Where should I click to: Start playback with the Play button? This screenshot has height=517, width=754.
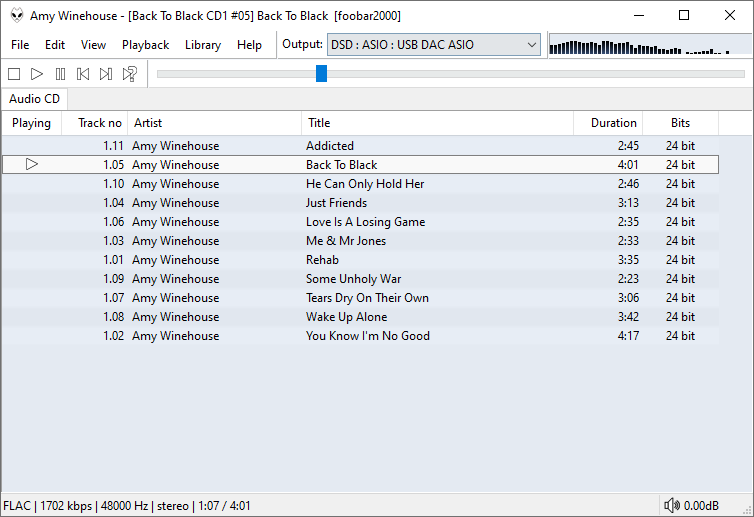coord(37,74)
